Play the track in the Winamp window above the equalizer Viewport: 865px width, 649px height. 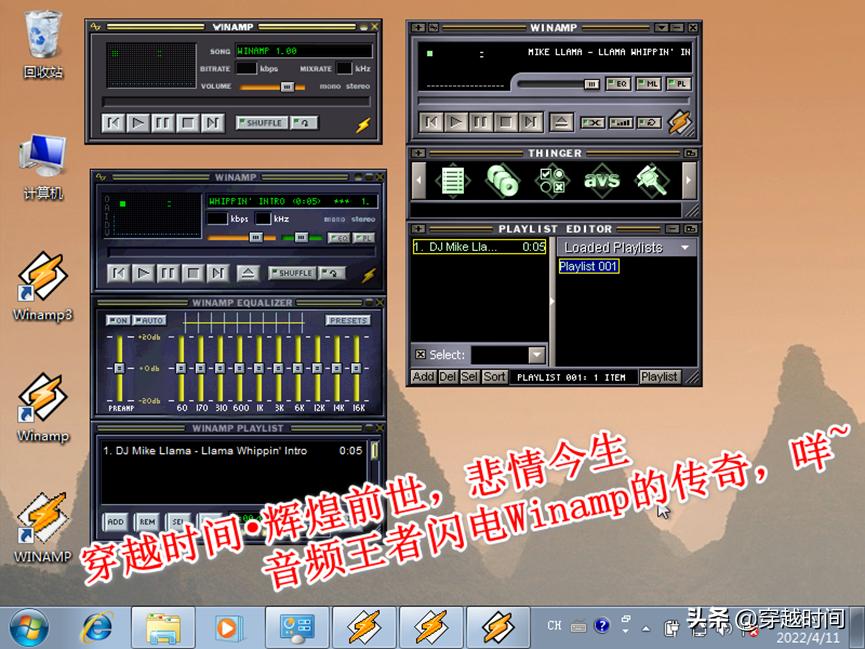pos(143,273)
